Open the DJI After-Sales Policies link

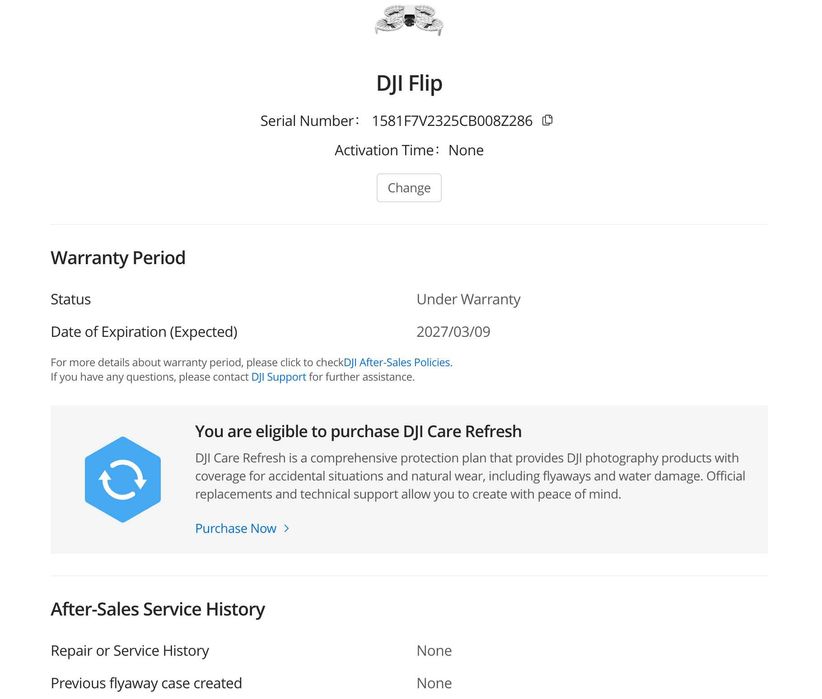pos(398,362)
